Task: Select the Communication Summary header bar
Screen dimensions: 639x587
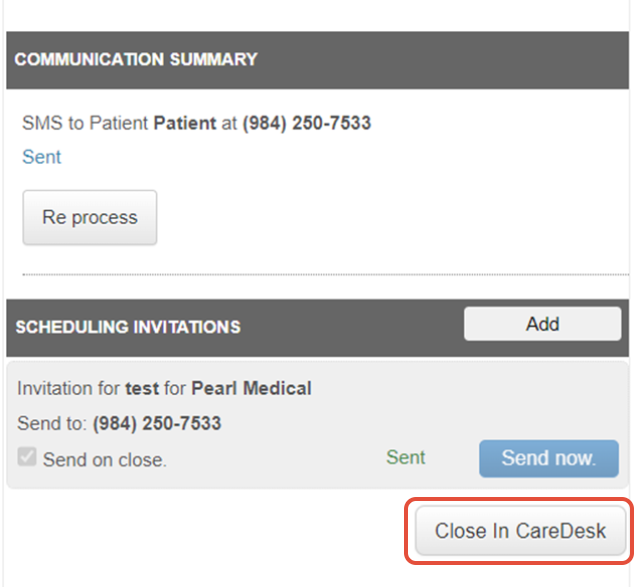Action: (x=320, y=59)
